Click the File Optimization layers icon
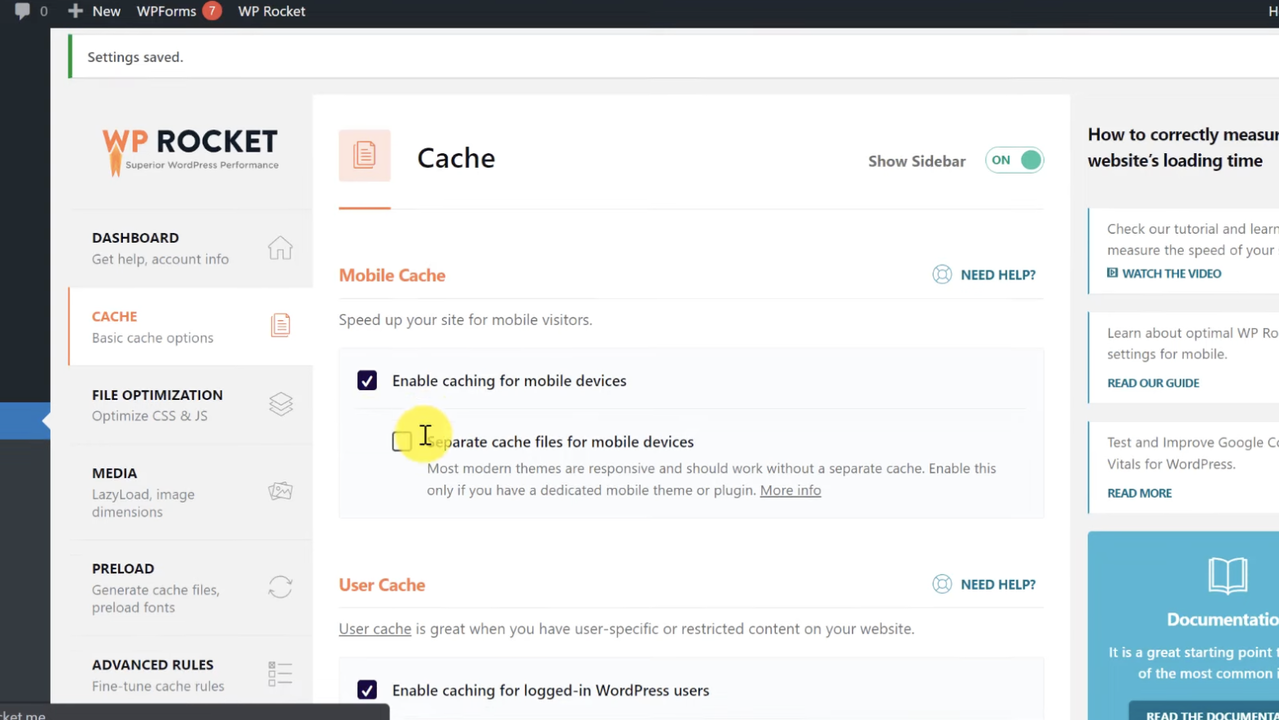Screen dimensions: 1279x720 [x=280, y=404]
